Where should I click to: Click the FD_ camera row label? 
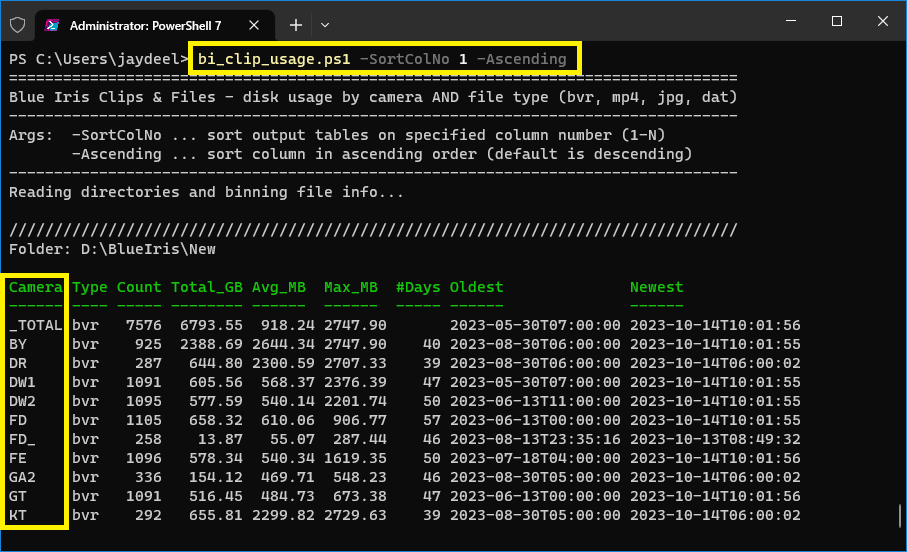(23, 440)
